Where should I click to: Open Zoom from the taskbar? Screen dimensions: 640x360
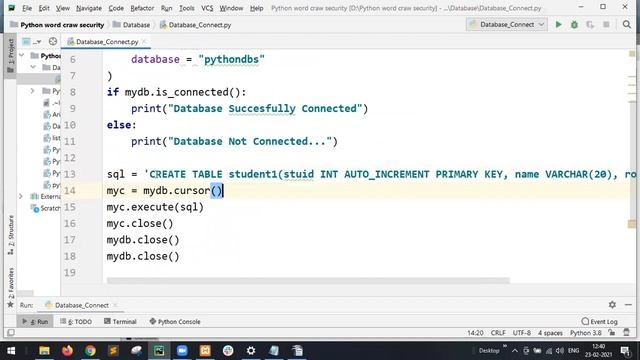pos(182,350)
